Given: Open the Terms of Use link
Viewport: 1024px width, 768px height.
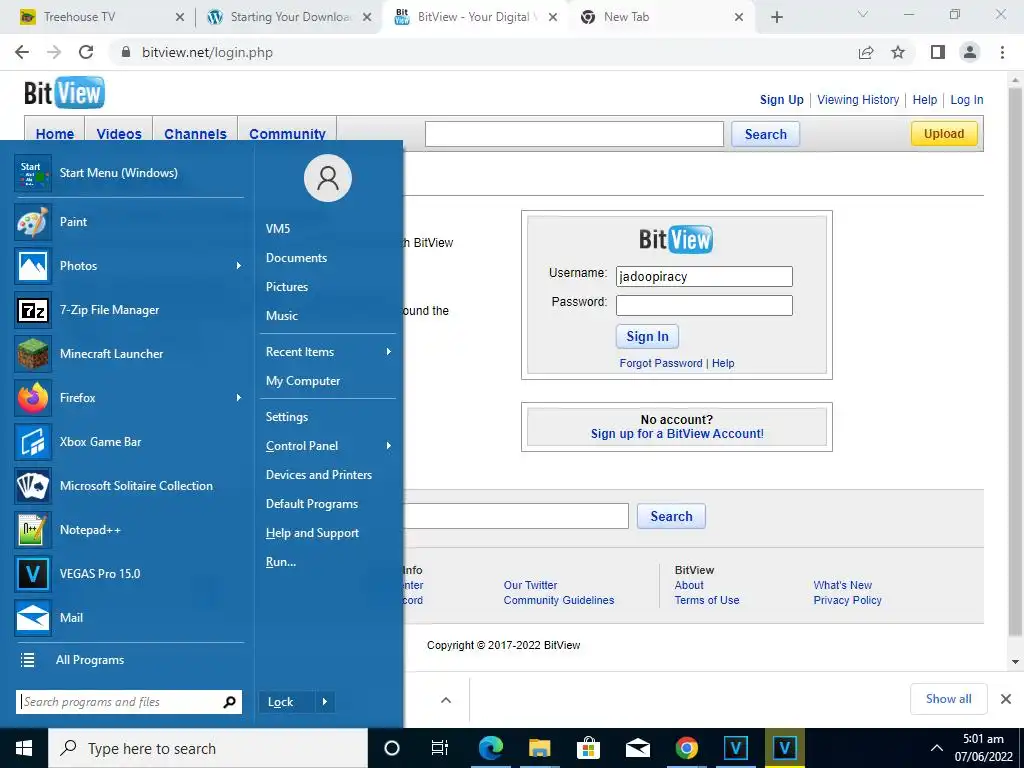Looking at the screenshot, I should [x=707, y=600].
